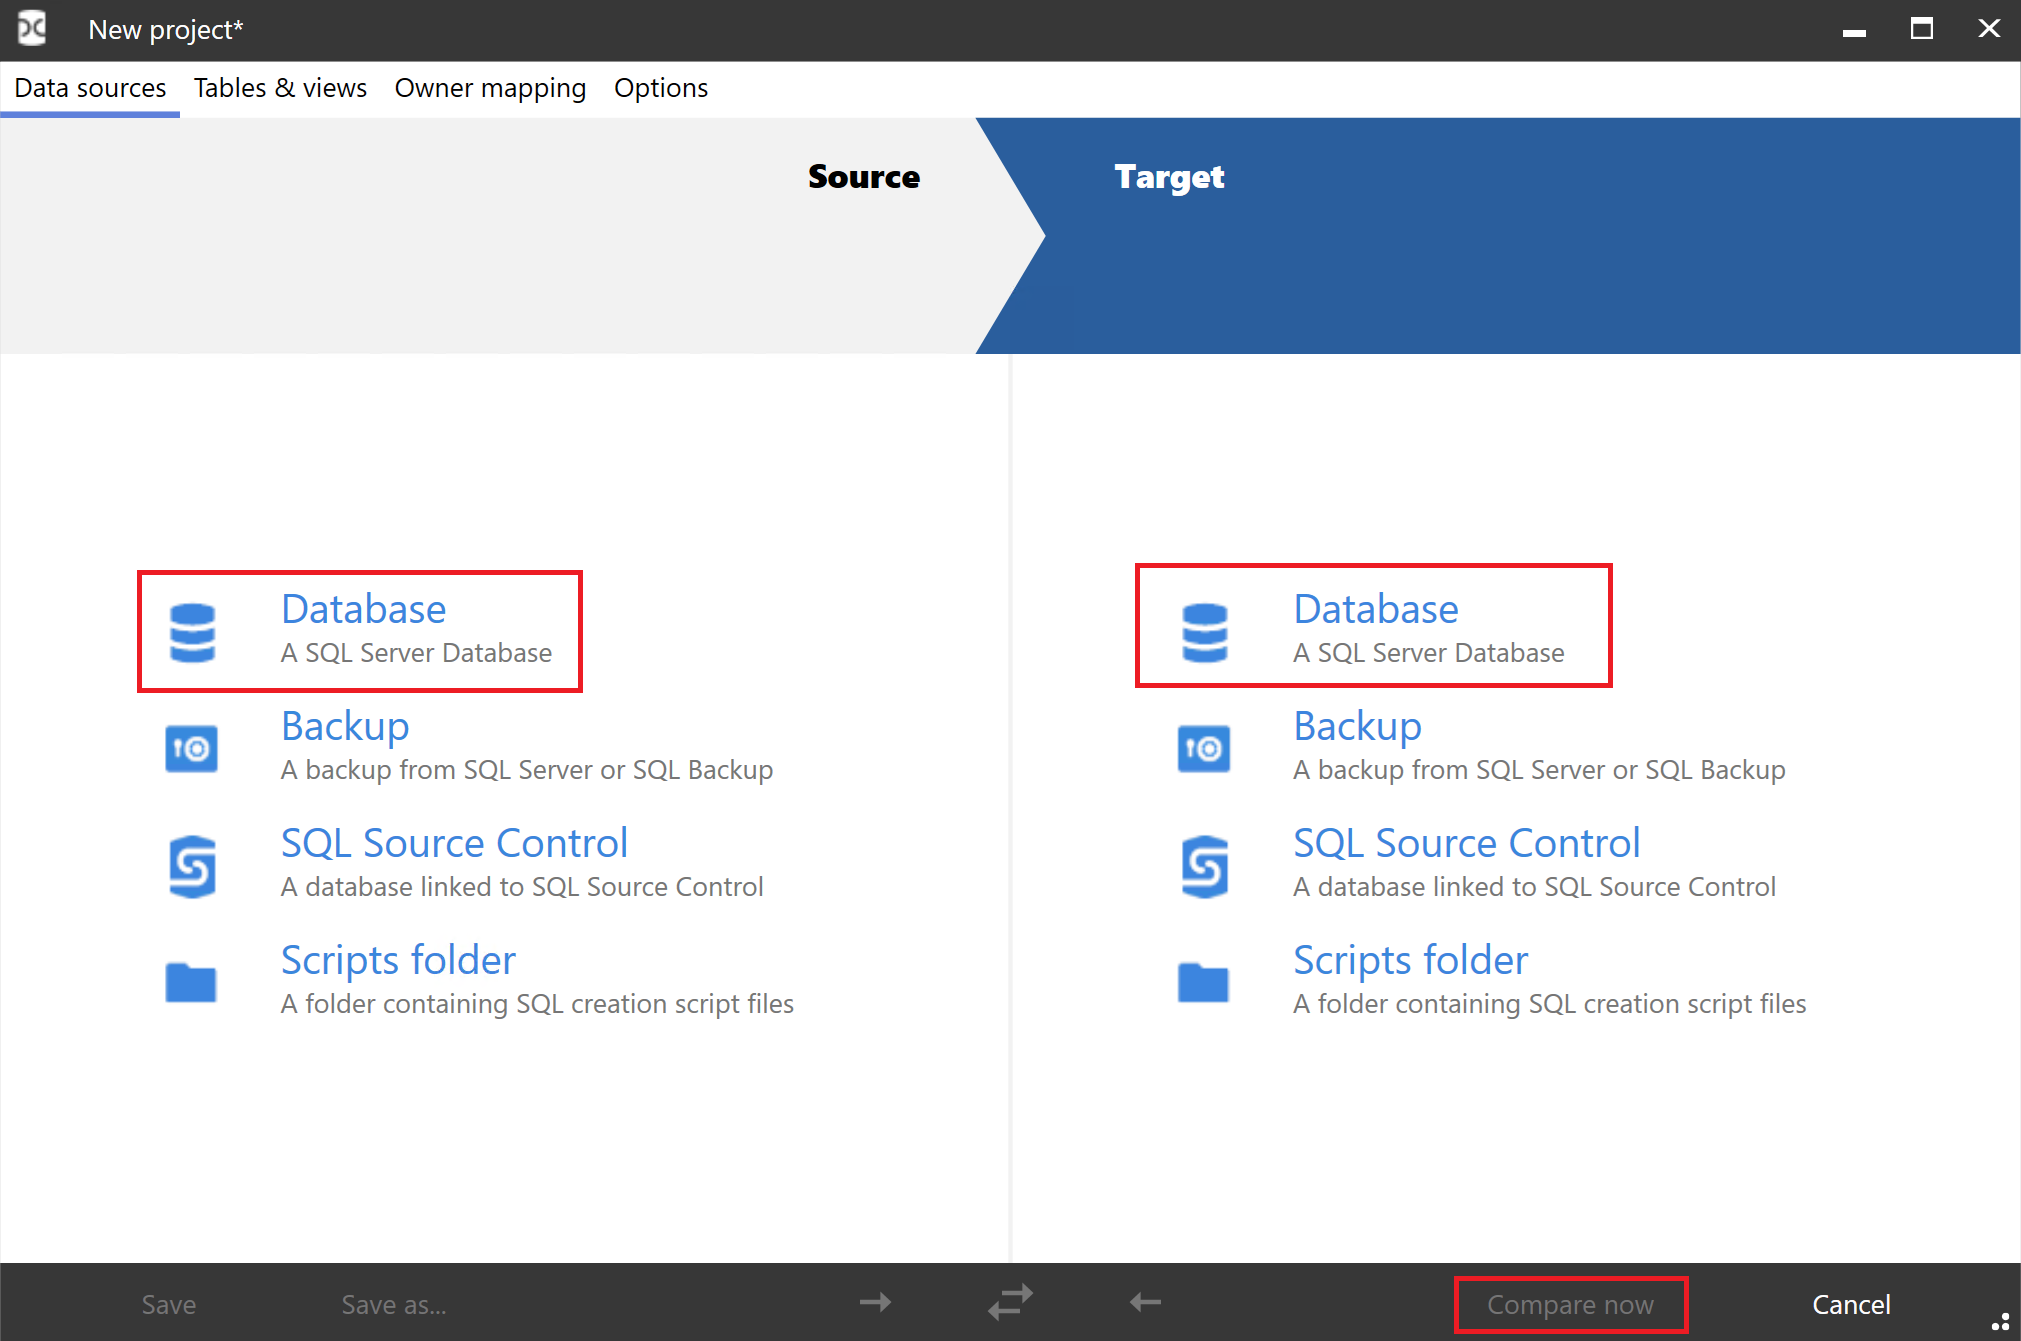Viewport: 2021px width, 1341px height.
Task: Click the copy-source-to-target right arrow
Action: coord(875,1302)
